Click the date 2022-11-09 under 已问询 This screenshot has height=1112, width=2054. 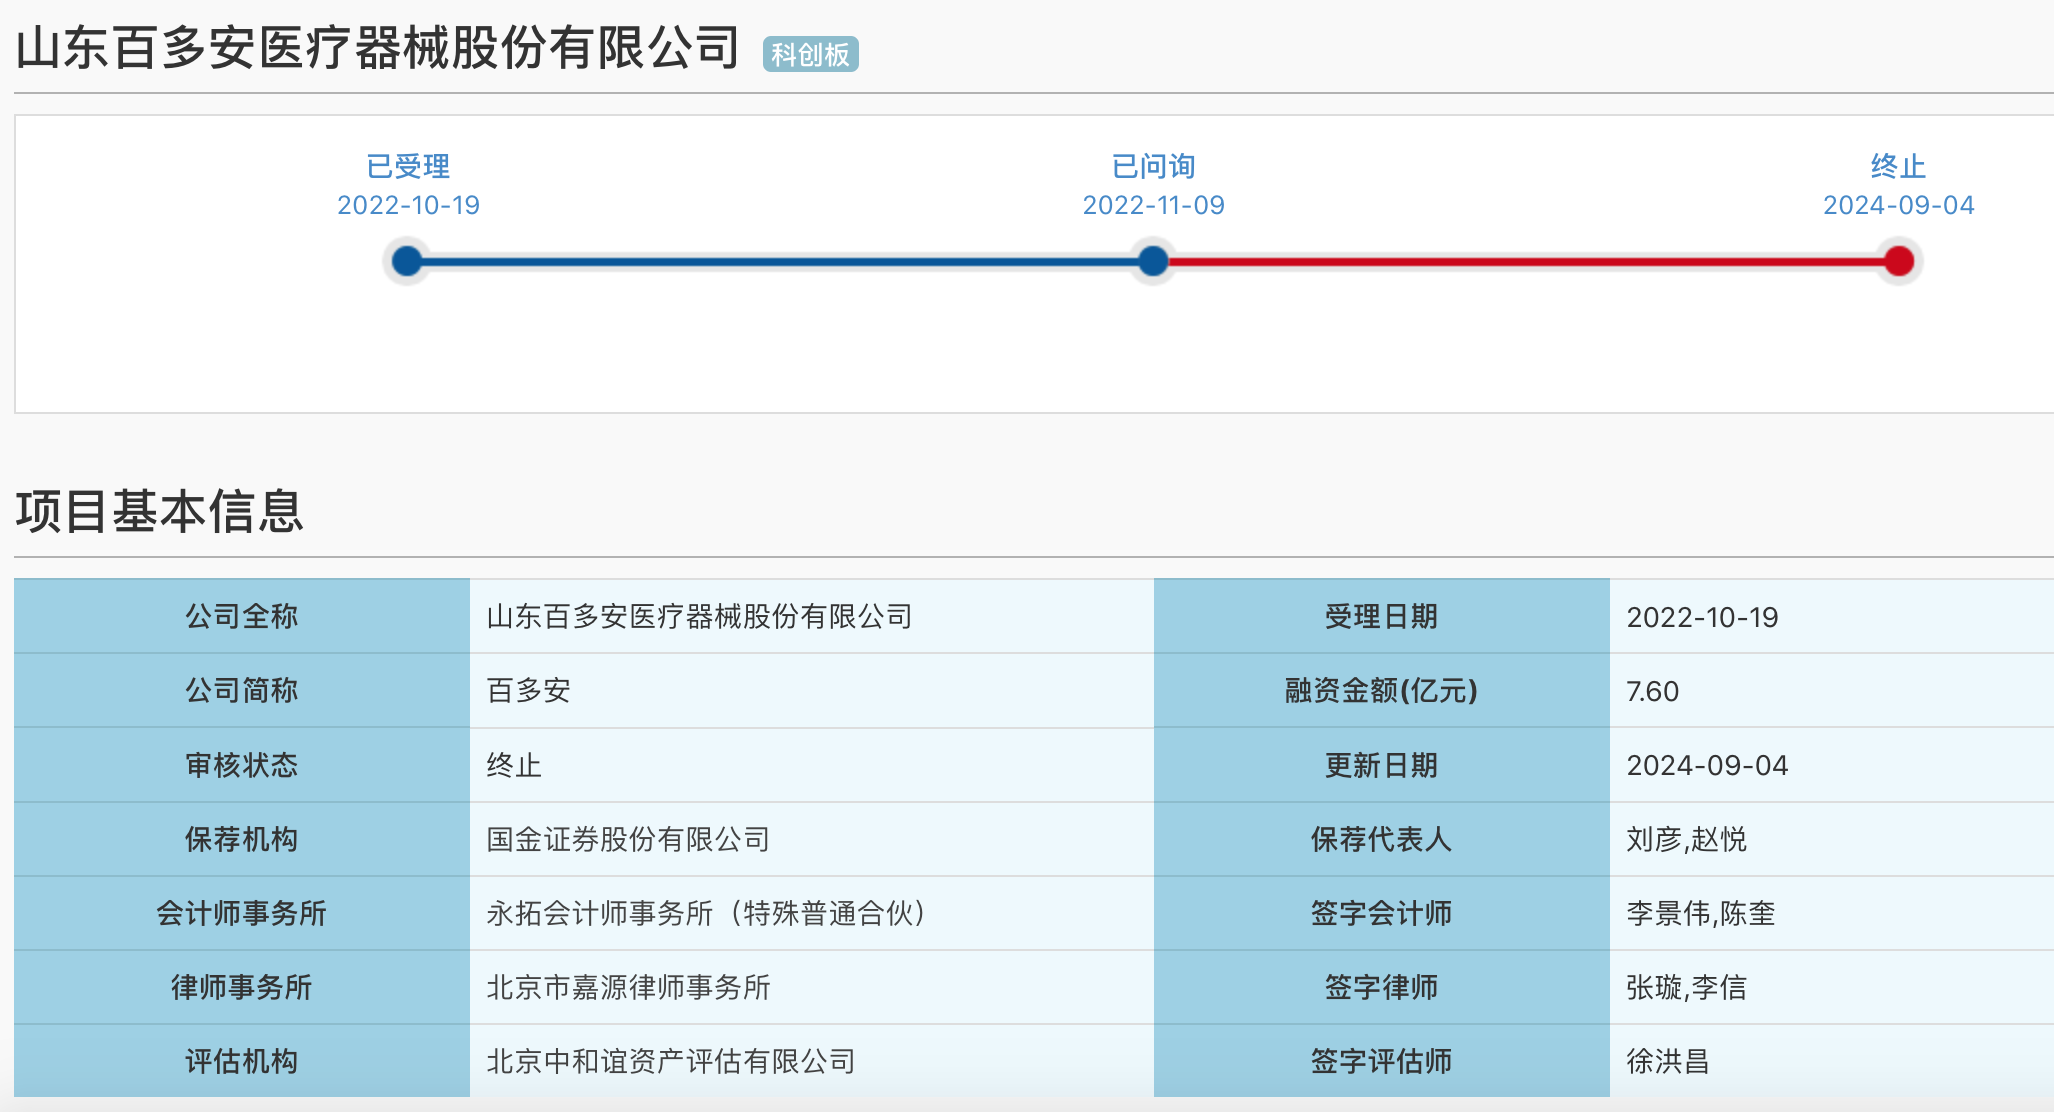(x=1153, y=205)
